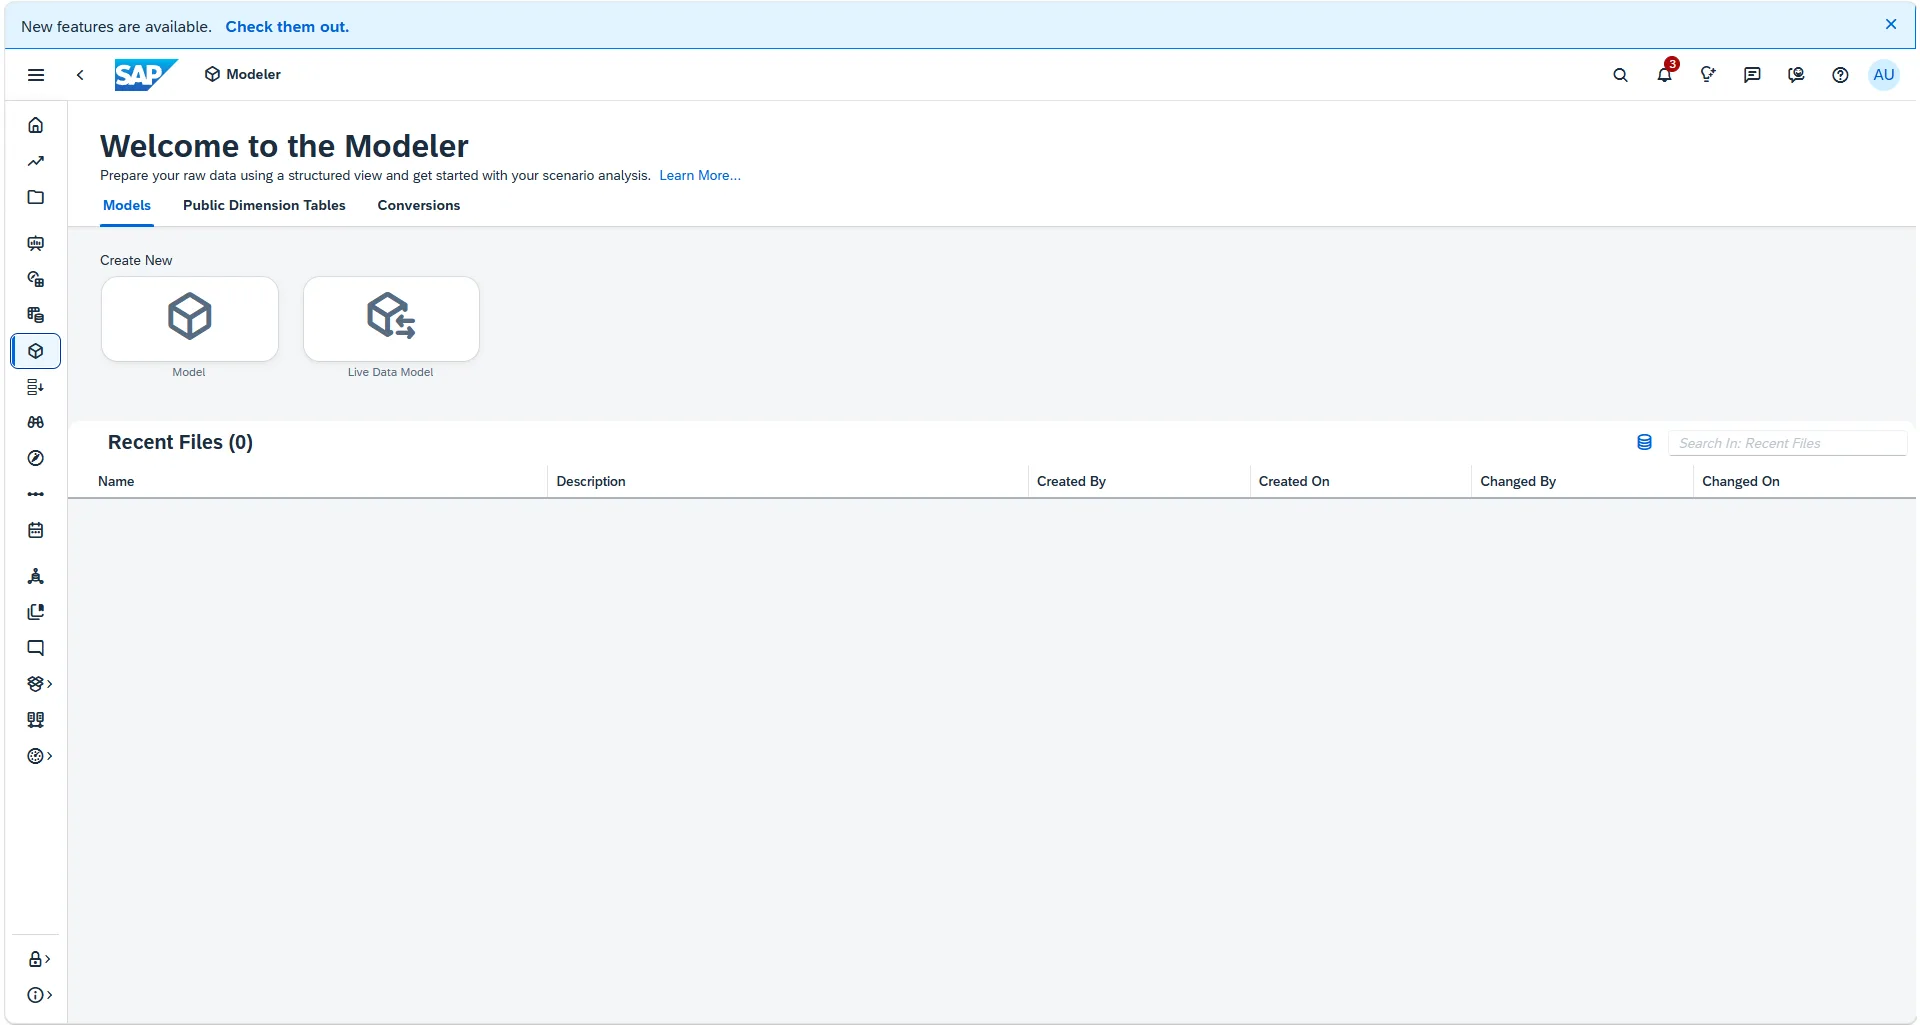Image resolution: width=1920 pixels, height=1025 pixels.
Task: Switch to the Conversions tab
Action: point(419,205)
